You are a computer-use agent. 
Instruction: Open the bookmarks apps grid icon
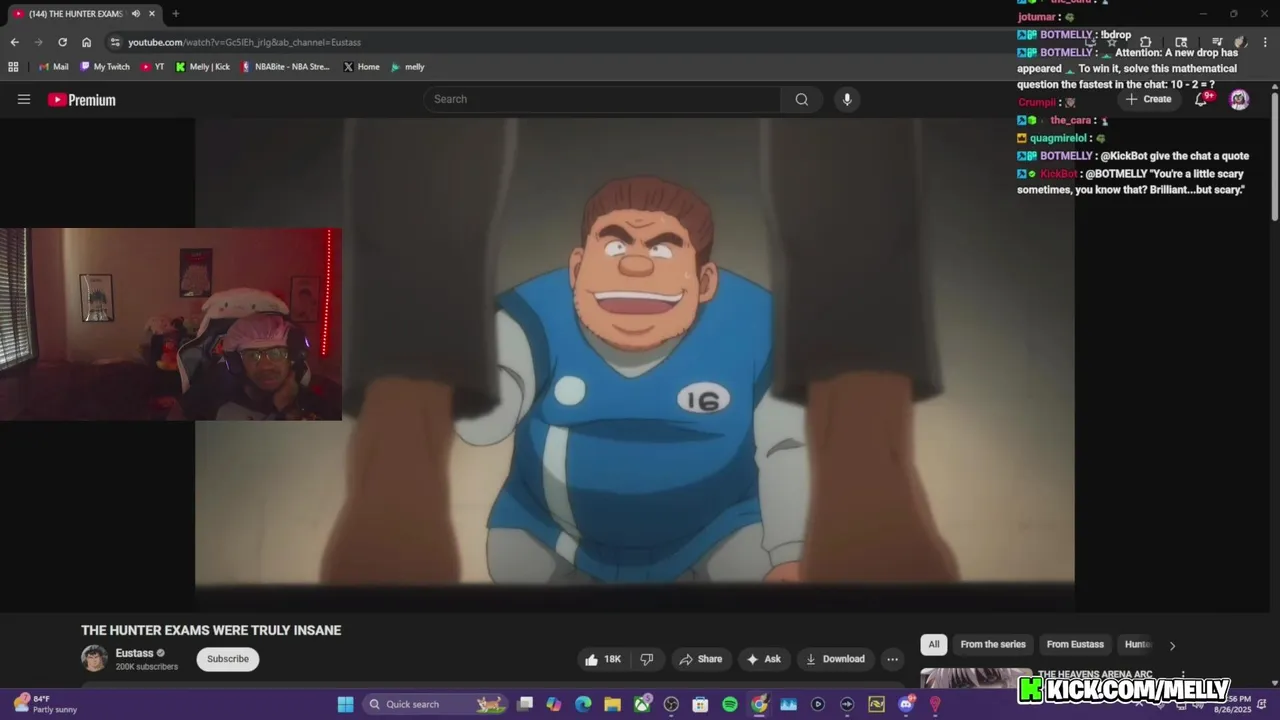point(13,67)
